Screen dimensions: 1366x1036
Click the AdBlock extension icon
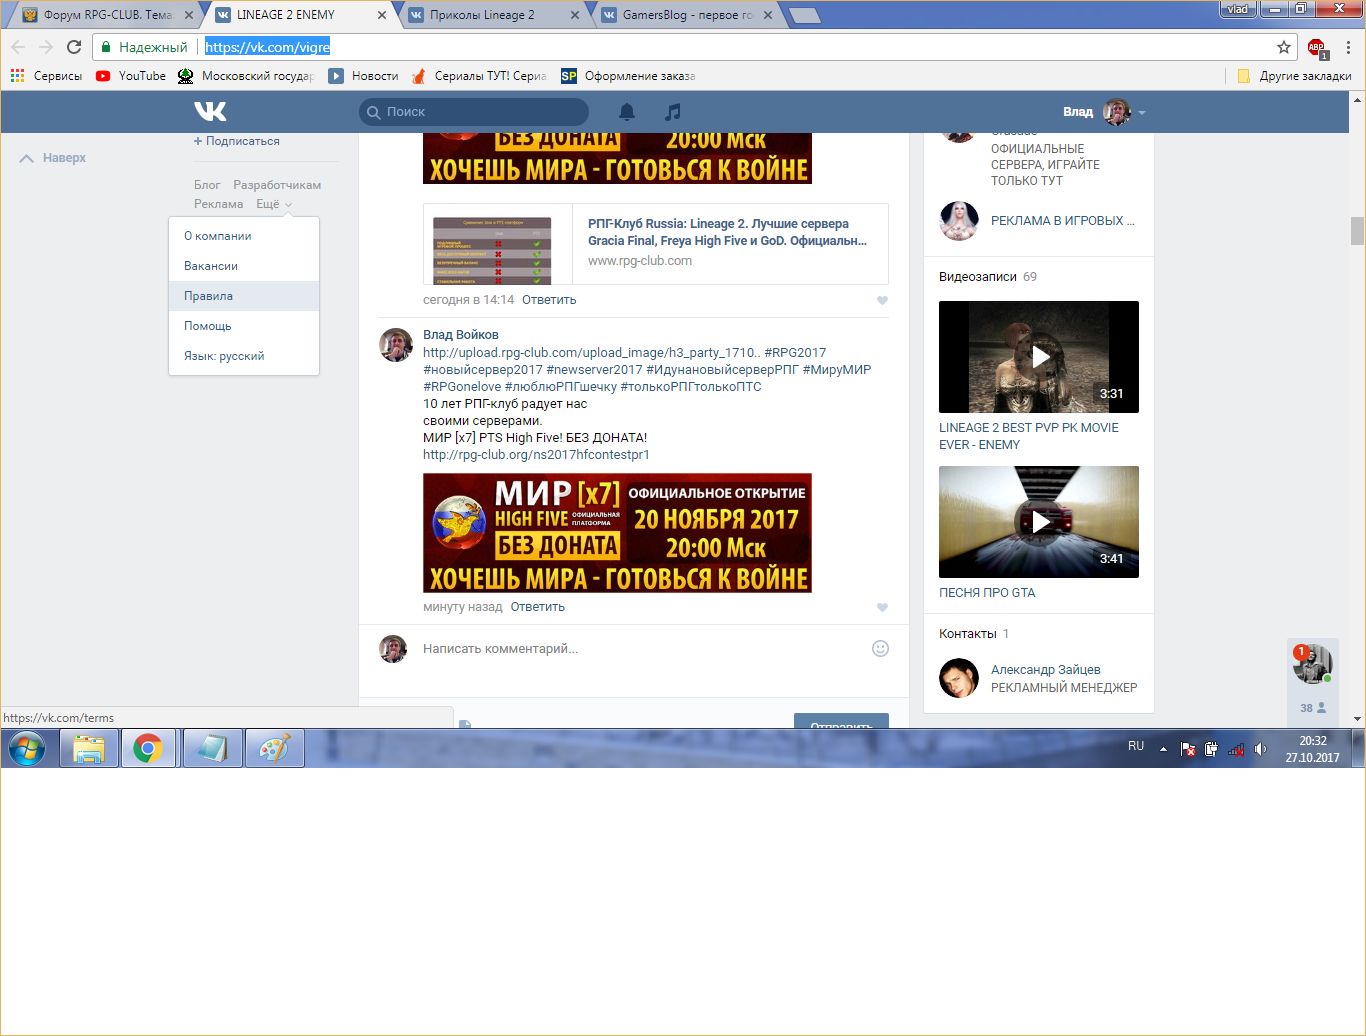tap(1316, 47)
